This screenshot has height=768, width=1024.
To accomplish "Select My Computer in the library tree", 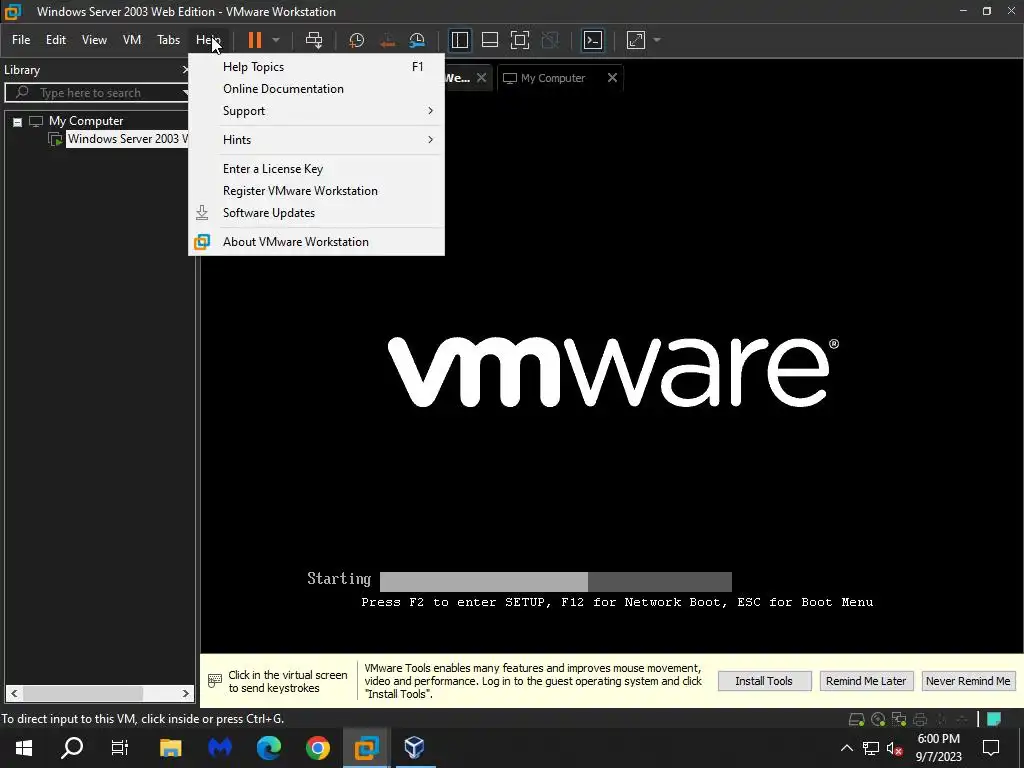I will 86,121.
